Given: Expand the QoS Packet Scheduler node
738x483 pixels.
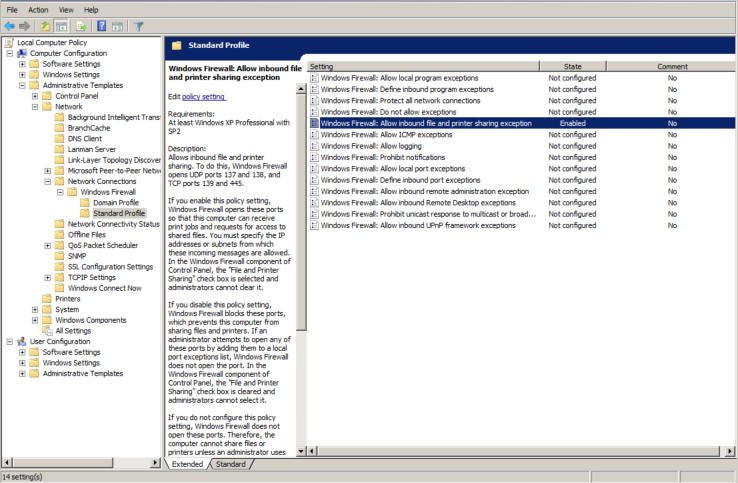Looking at the screenshot, I should 47,245.
